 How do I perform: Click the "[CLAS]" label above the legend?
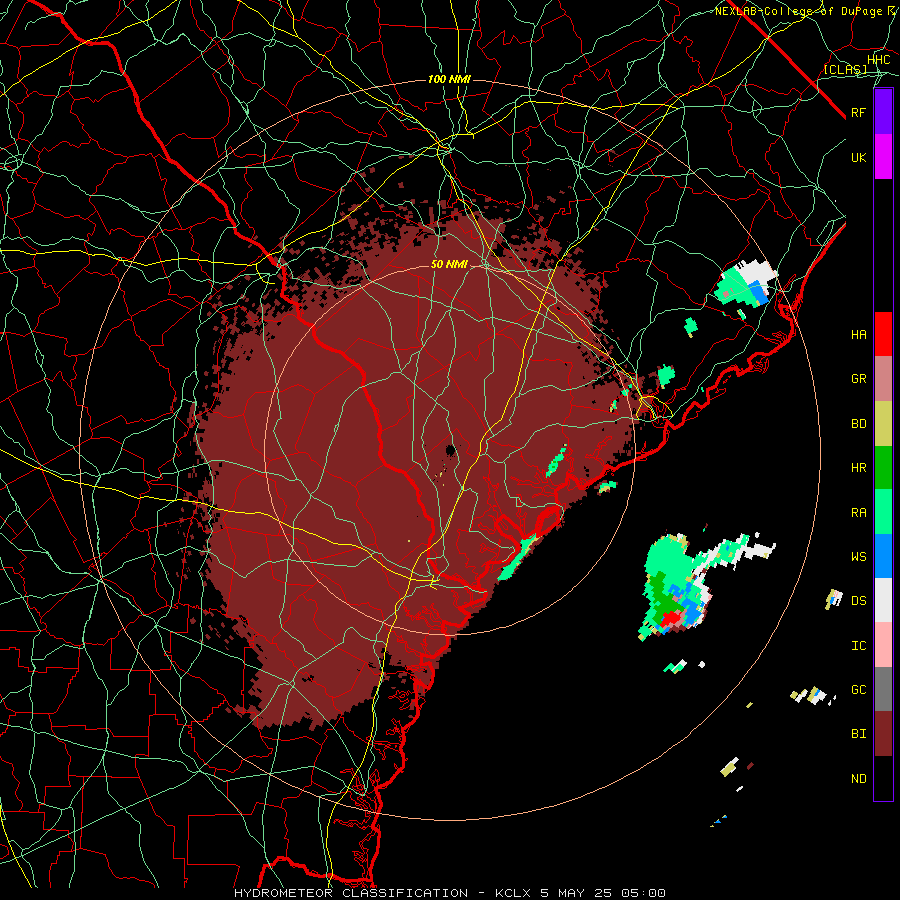pos(845,70)
